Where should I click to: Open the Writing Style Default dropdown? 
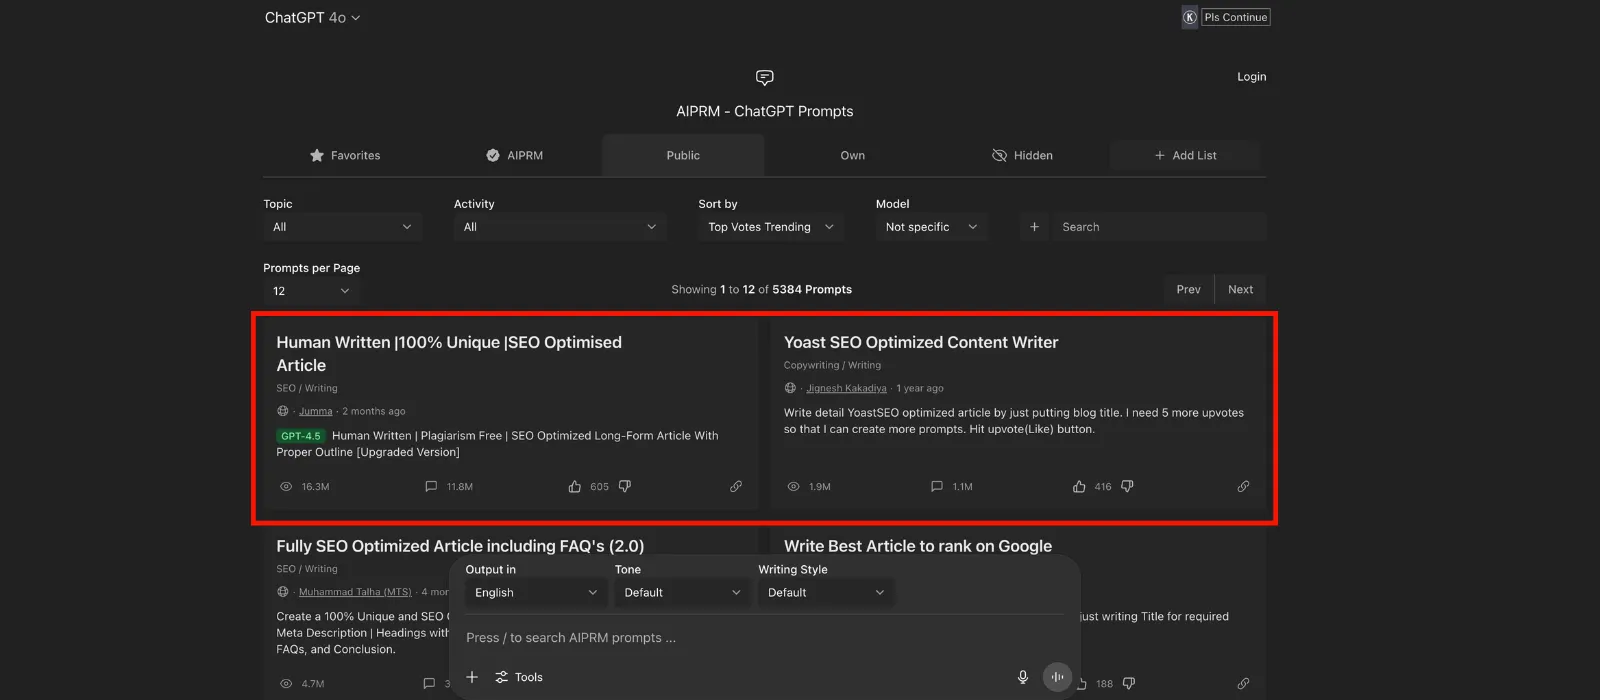(x=825, y=593)
